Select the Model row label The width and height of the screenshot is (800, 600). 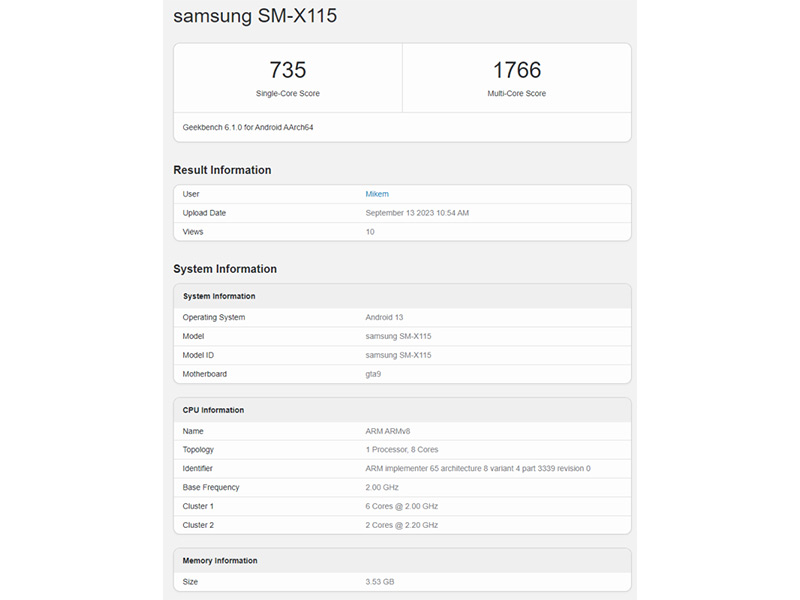coord(193,336)
